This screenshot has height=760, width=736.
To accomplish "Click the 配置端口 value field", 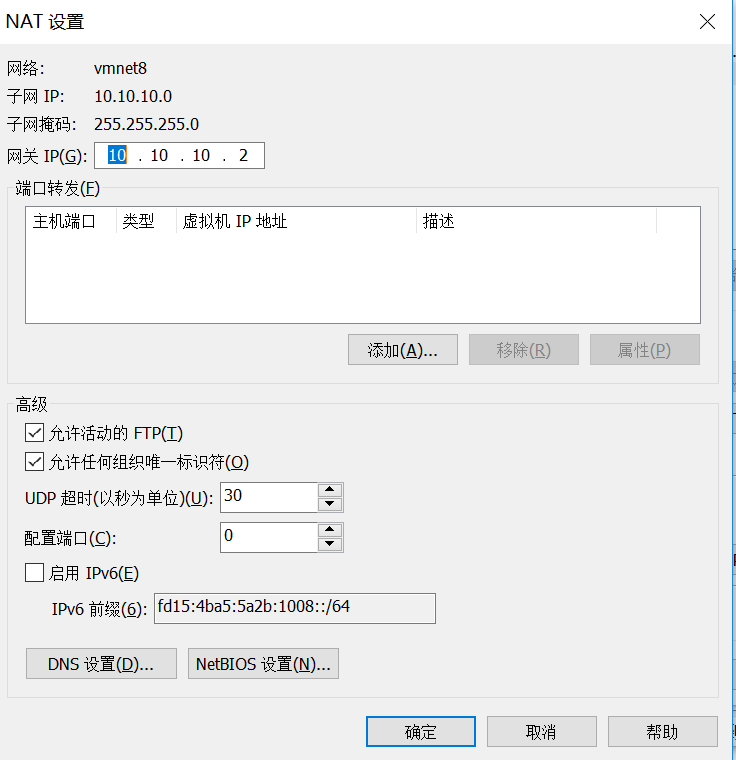I will tap(269, 537).
